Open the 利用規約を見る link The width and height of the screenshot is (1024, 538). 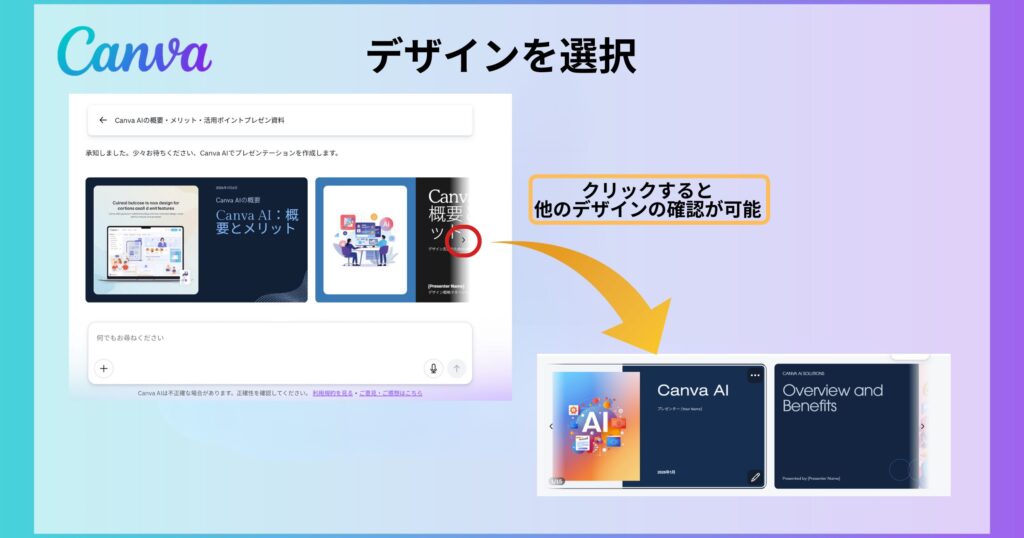(x=332, y=393)
